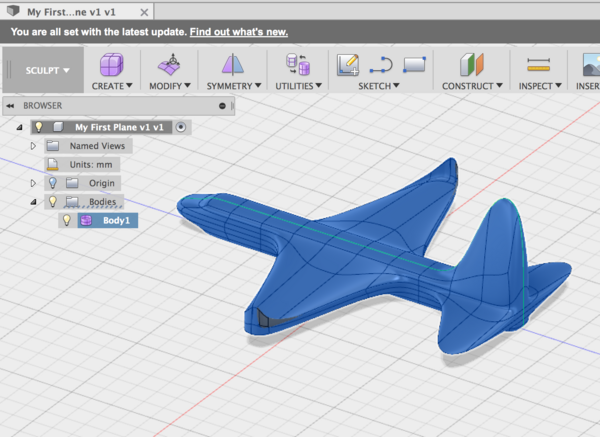Viewport: 600px width, 437px height.
Task: Click the Symmetry mirror icon
Action: pyautogui.click(x=232, y=65)
